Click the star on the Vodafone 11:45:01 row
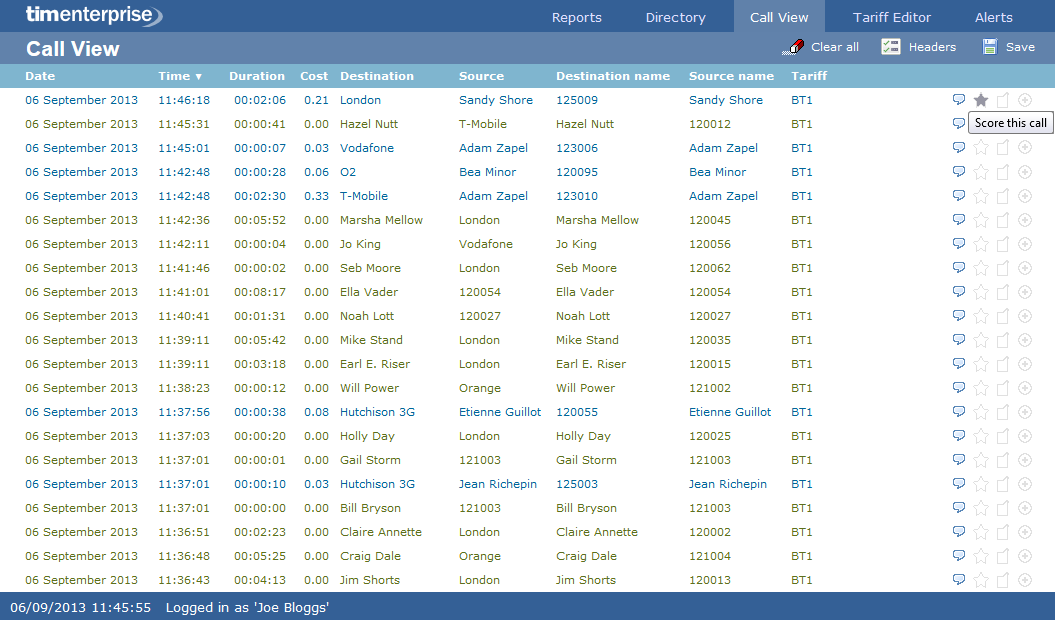 tap(981, 148)
